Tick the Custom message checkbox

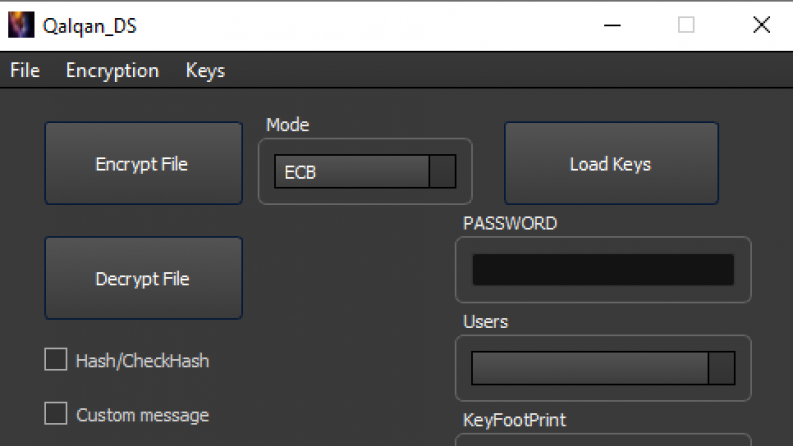click(56, 414)
